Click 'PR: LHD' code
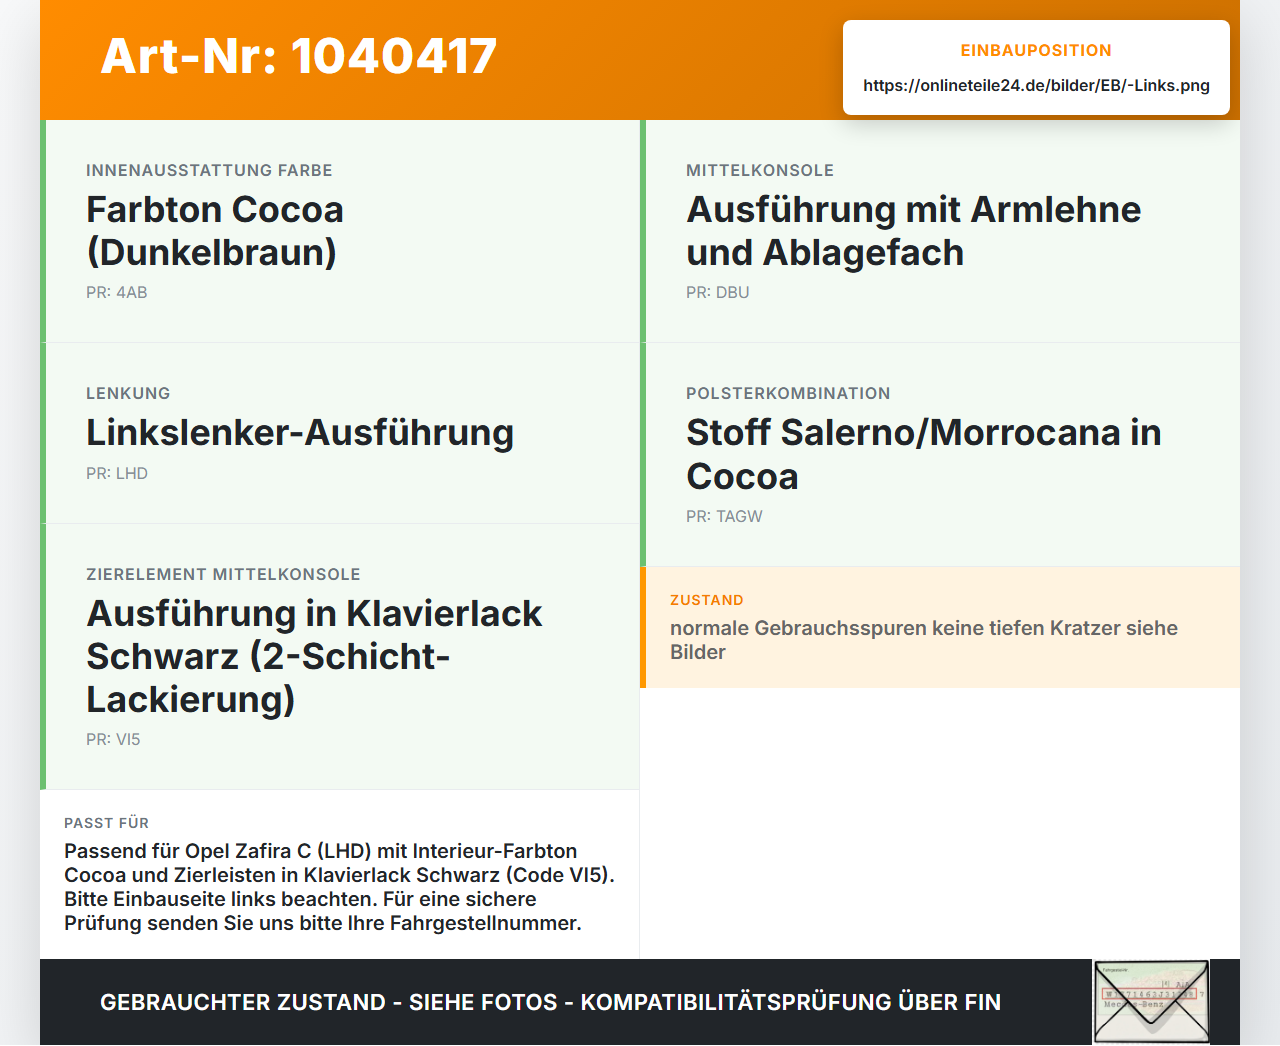This screenshot has height=1046, width=1280. (117, 473)
